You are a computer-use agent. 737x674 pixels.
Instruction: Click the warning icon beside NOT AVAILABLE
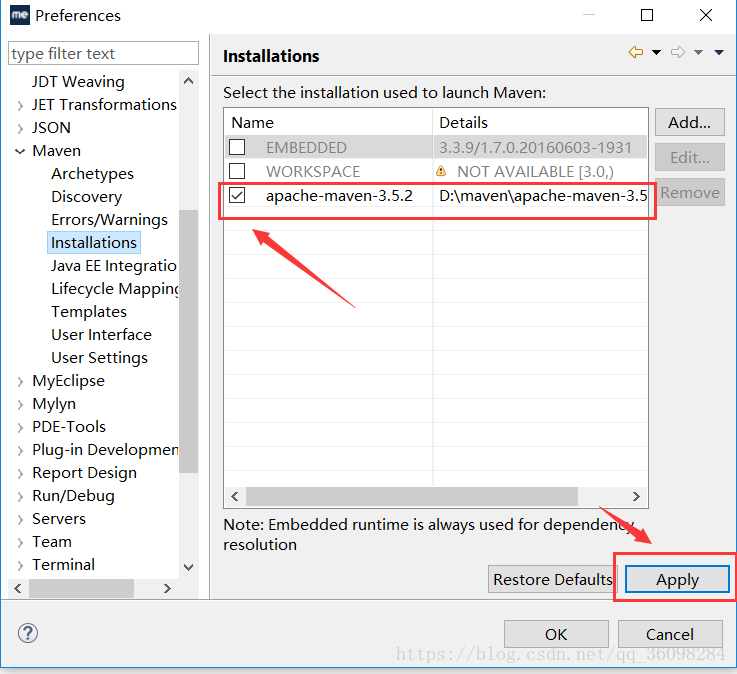click(x=441, y=171)
